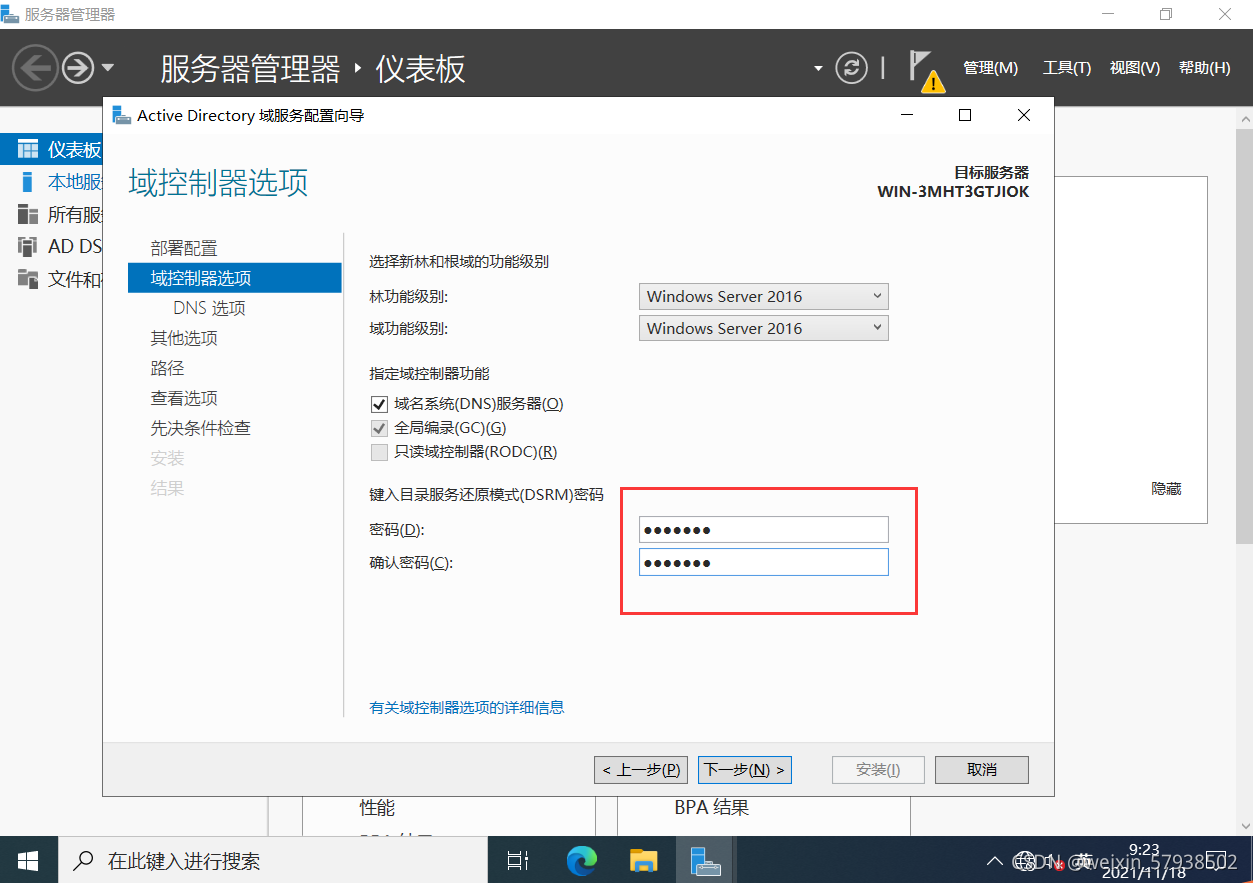Click the 隐藏 link in dashboard panel

(1167, 489)
